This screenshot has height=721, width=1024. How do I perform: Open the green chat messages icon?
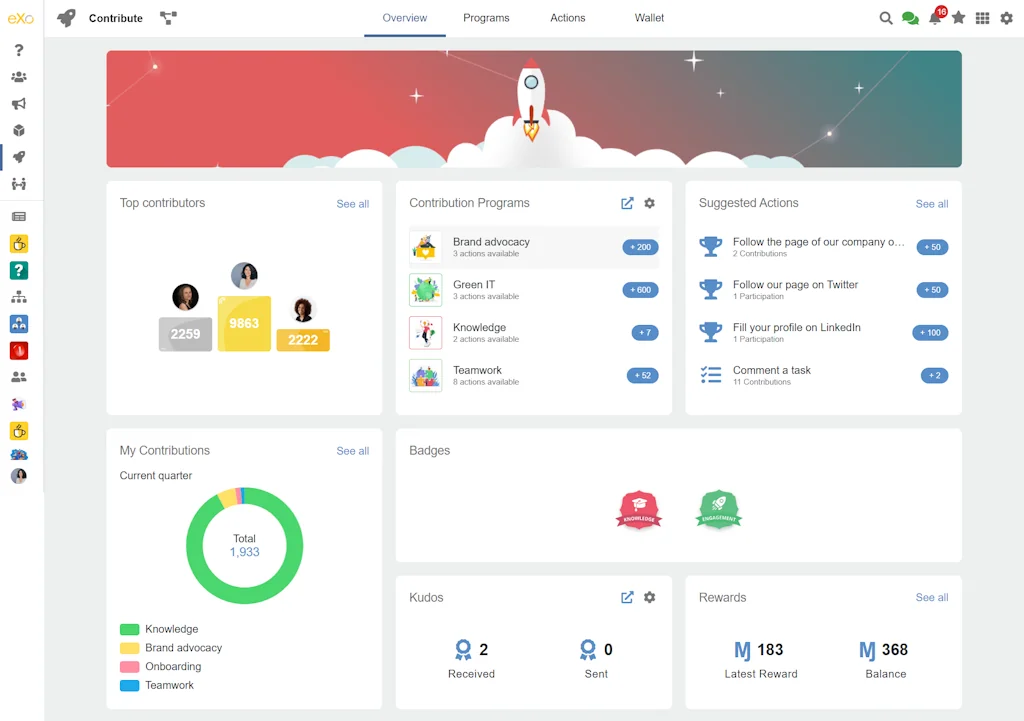910,18
